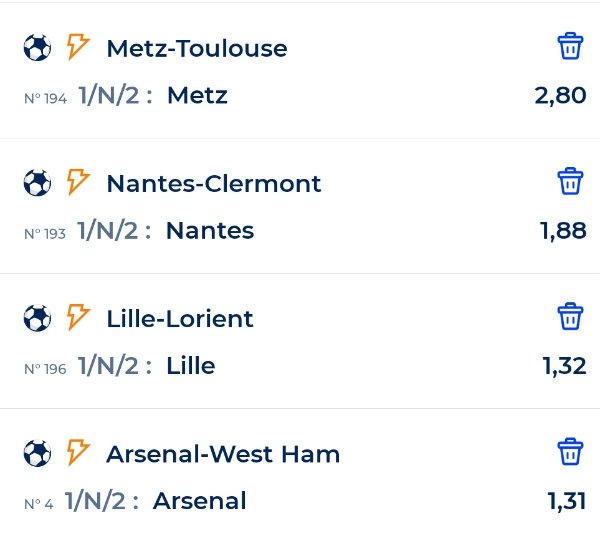The width and height of the screenshot is (600, 536).
Task: Delete the Metz-Toulouse bet with trash icon
Action: pyautogui.click(x=570, y=46)
